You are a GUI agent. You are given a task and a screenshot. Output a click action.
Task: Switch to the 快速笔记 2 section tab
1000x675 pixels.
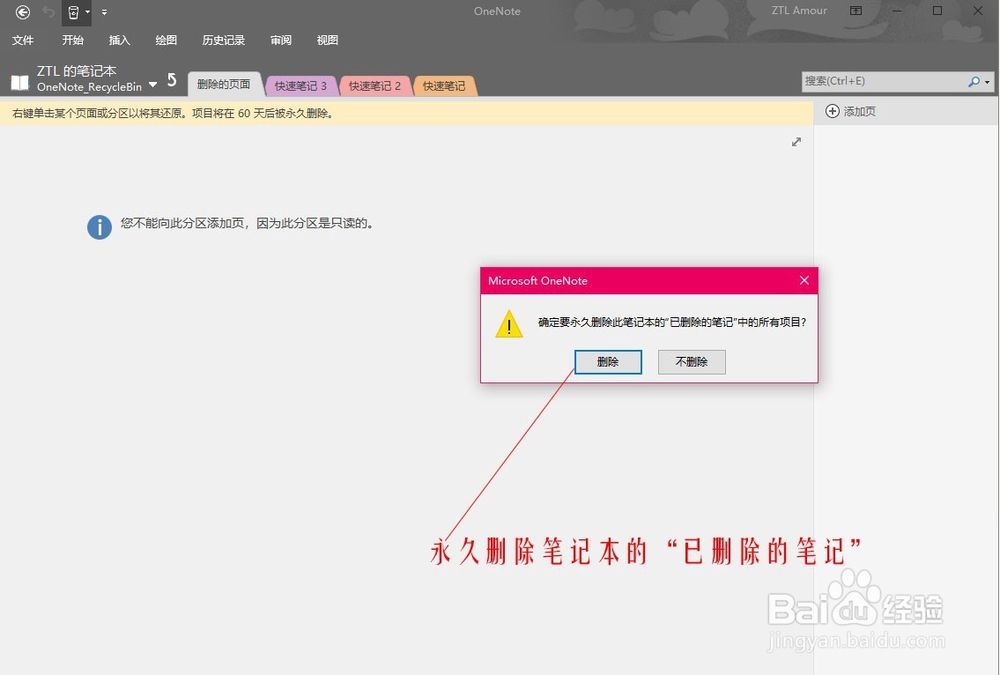(x=375, y=85)
